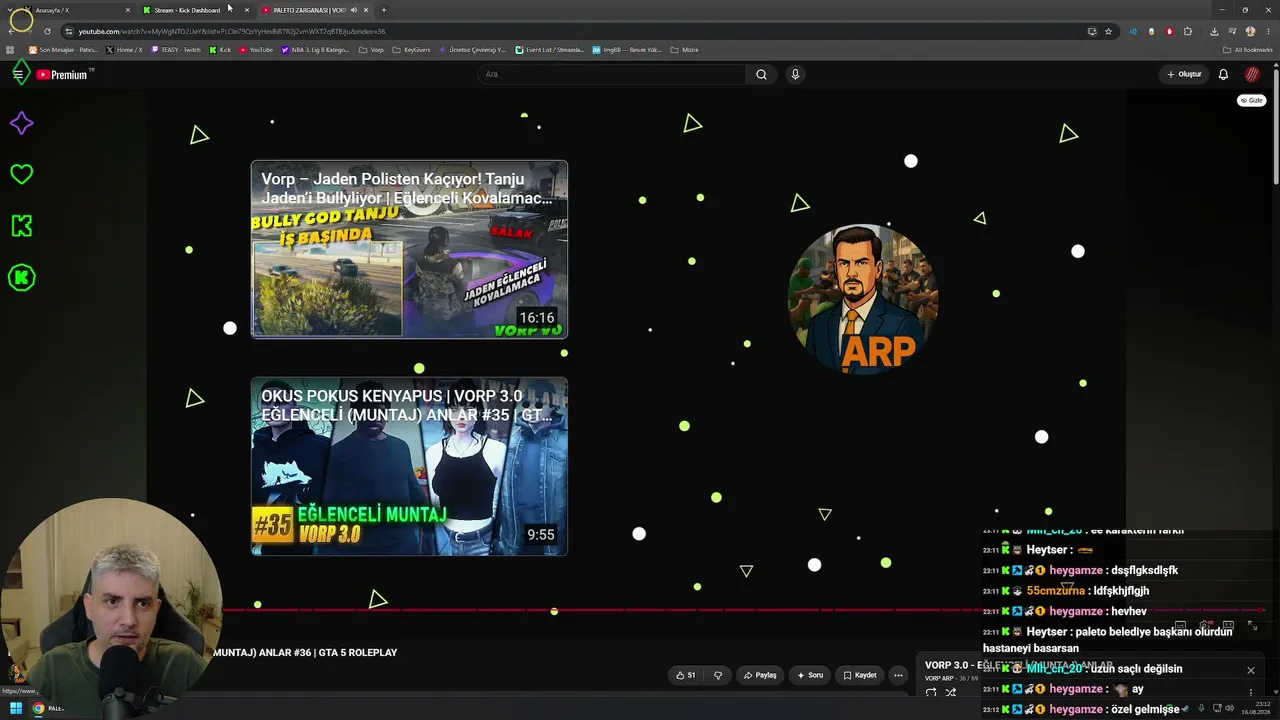The width and height of the screenshot is (1280, 720).
Task: Open the system tray clock showing 23:12
Action: point(1257,708)
